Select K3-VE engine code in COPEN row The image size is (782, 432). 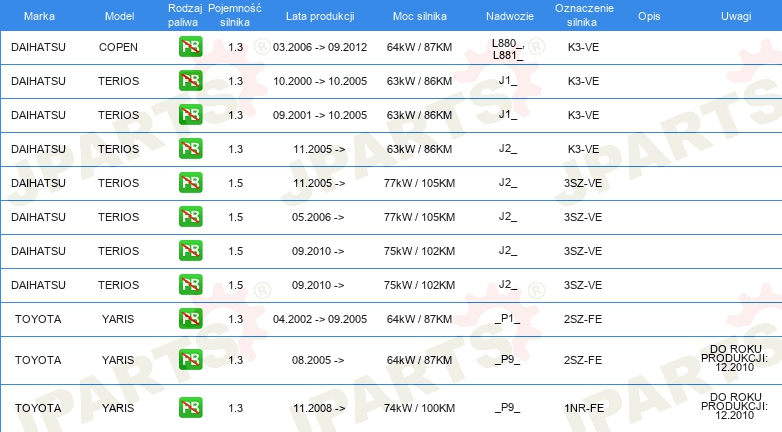(583, 47)
